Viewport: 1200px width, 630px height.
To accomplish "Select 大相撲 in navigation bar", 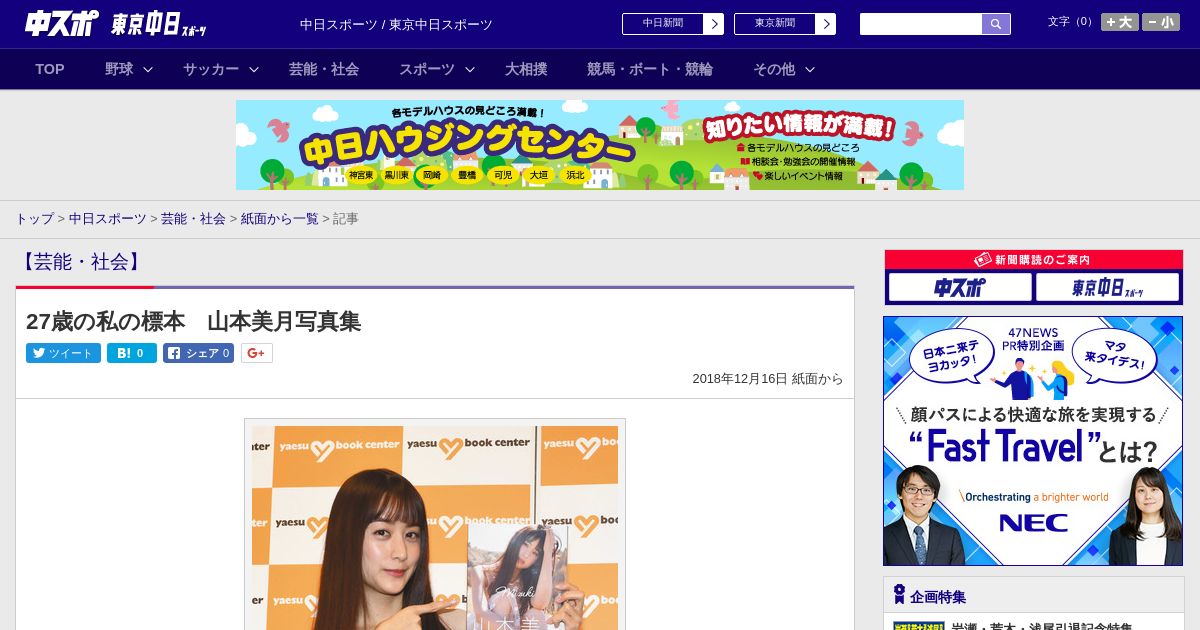I will 526,69.
